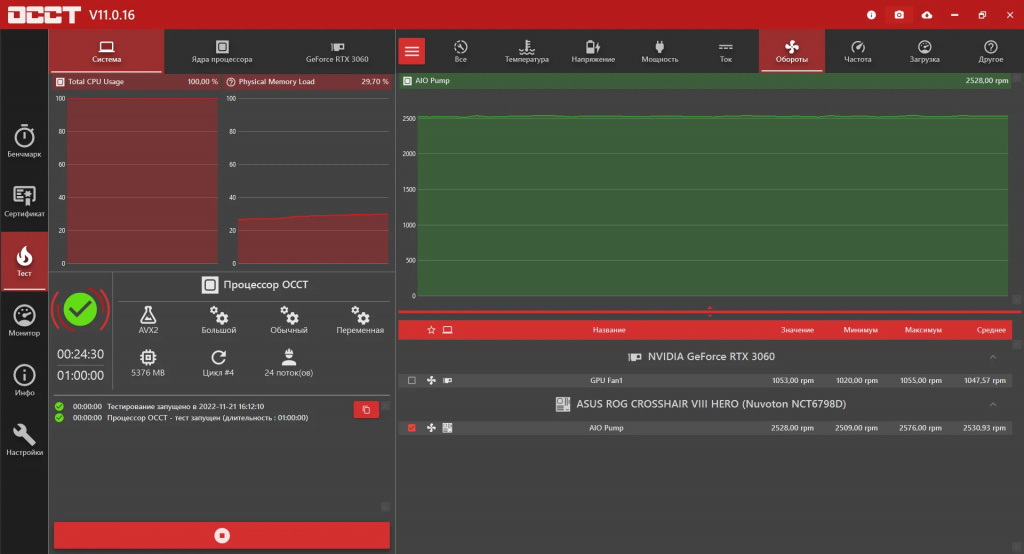
Task: Switch to the Ядра процессора tab
Action: click(222, 51)
